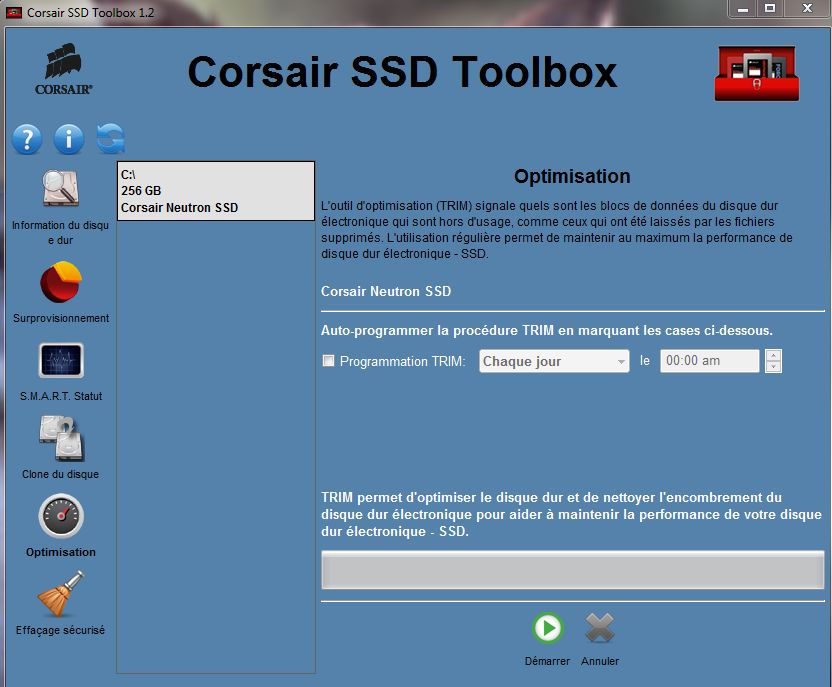Select the C:\ 256 GB Corsair Neutron drive
Image resolution: width=832 pixels, height=687 pixels.
[x=216, y=191]
